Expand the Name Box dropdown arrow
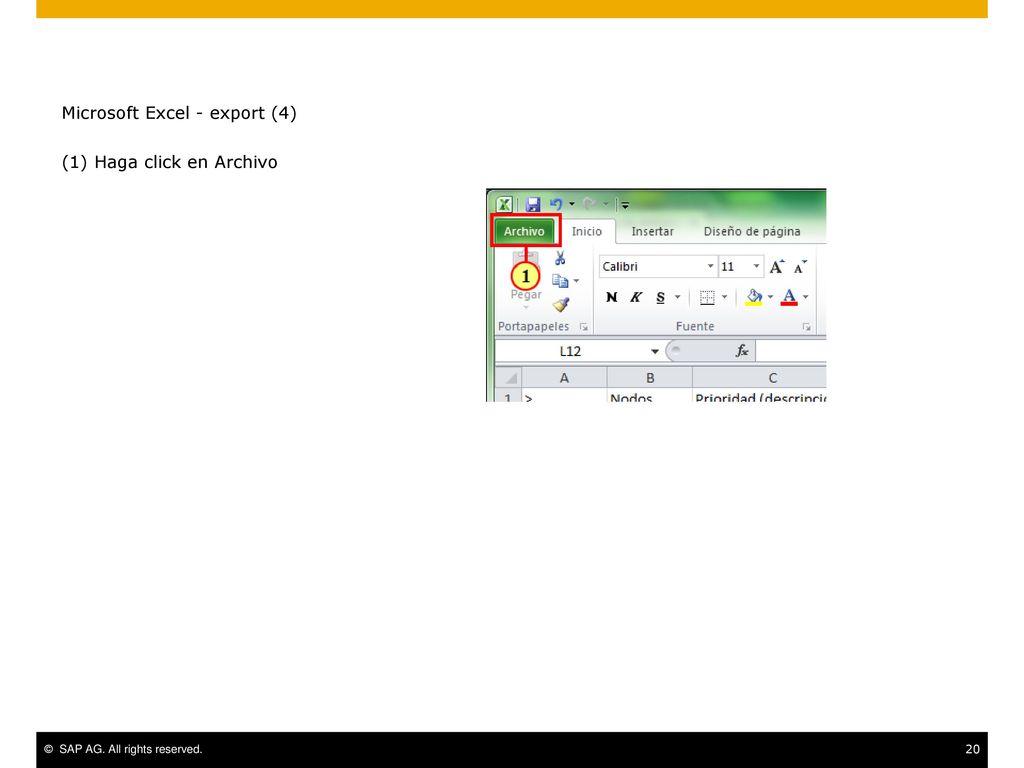Image resolution: width=1024 pixels, height=768 pixels. click(x=654, y=351)
